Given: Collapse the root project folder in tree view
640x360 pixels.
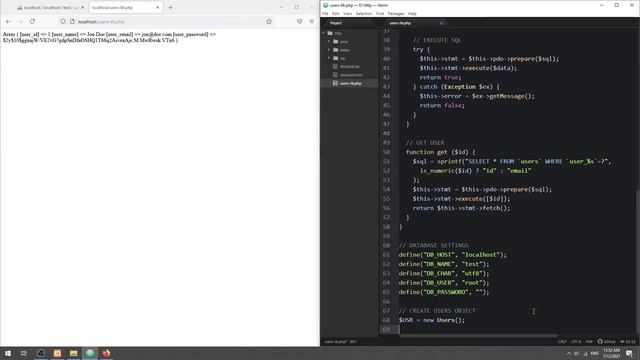Looking at the screenshot, I should 324,33.
